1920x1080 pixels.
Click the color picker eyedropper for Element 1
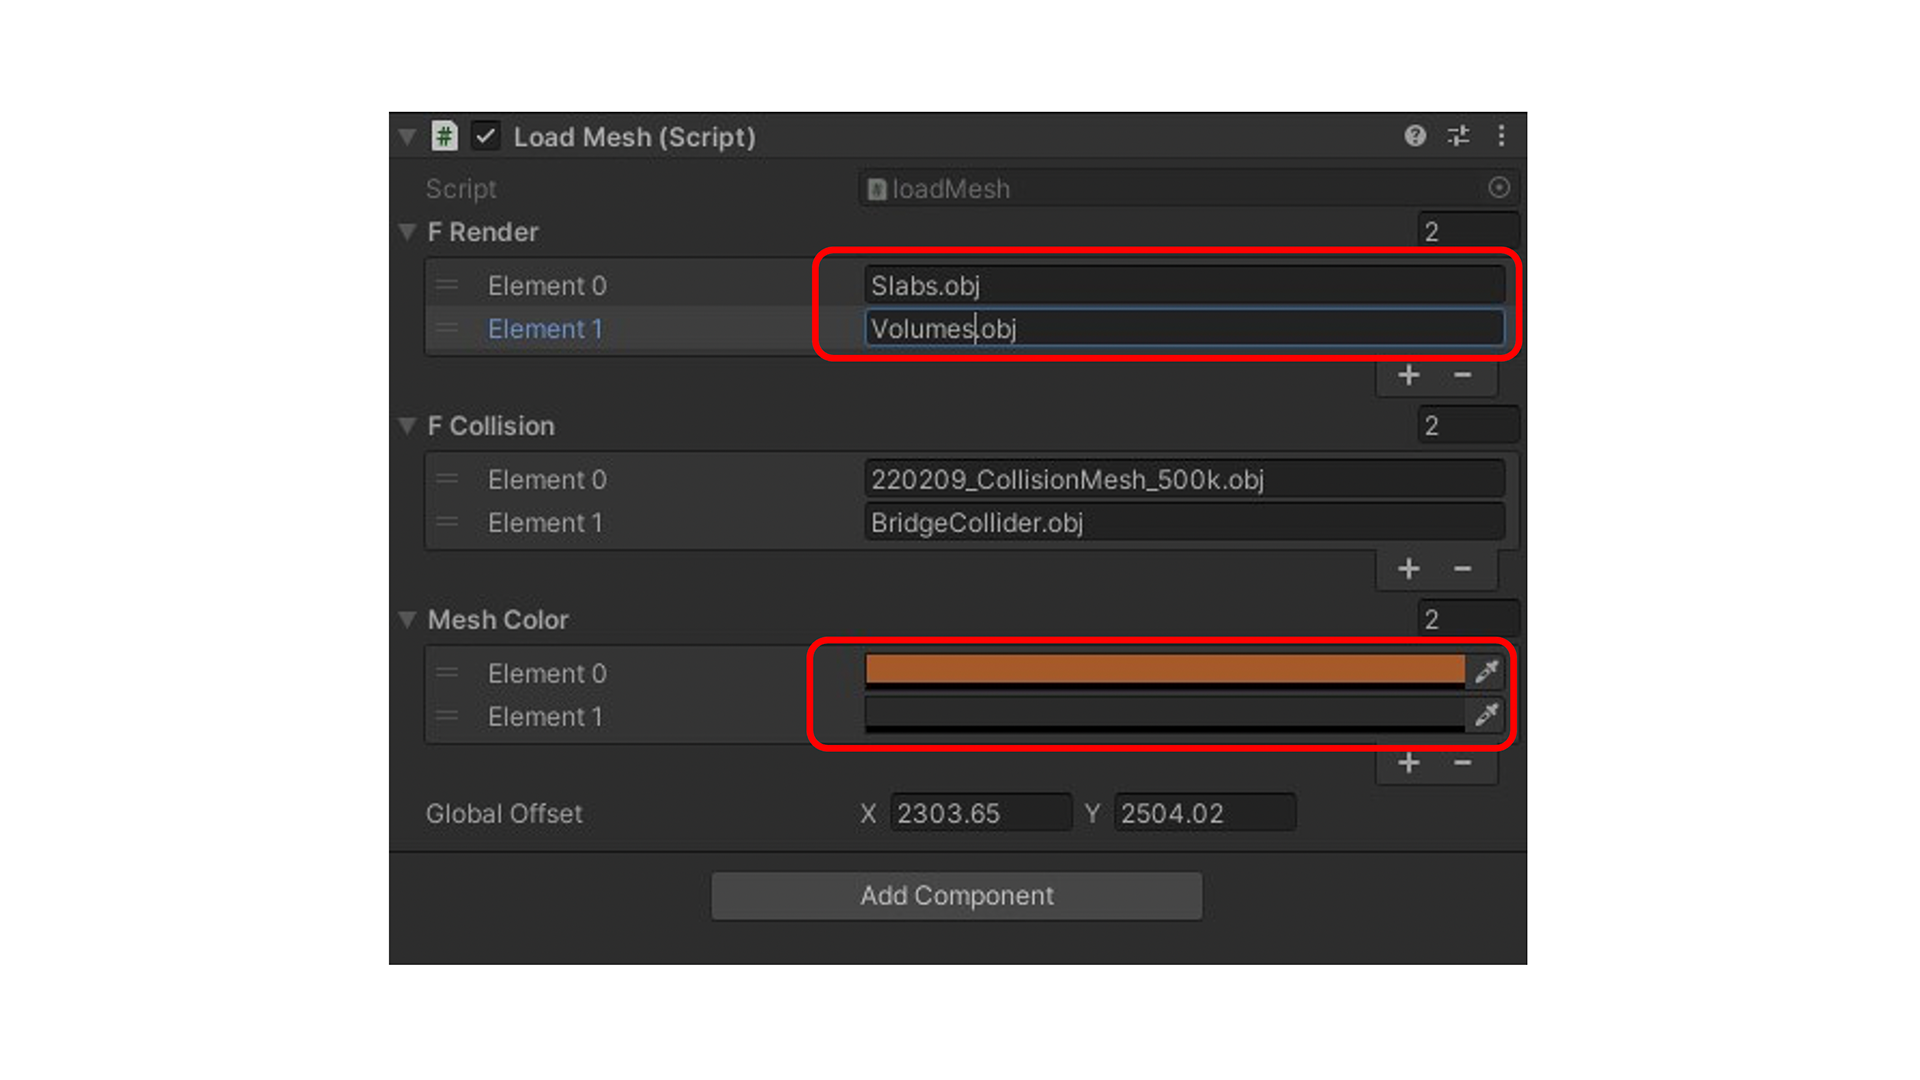[1486, 715]
